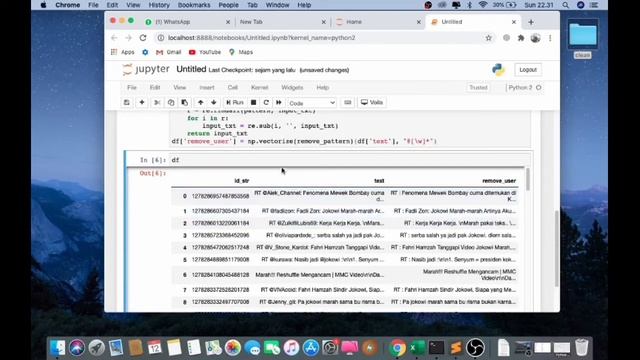Click the remove_user column header

(499, 181)
